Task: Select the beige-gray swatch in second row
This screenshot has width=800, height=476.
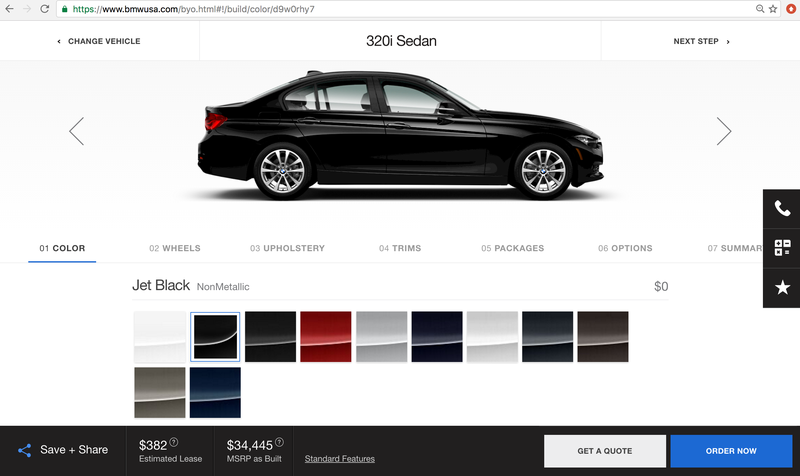Action: [x=160, y=392]
